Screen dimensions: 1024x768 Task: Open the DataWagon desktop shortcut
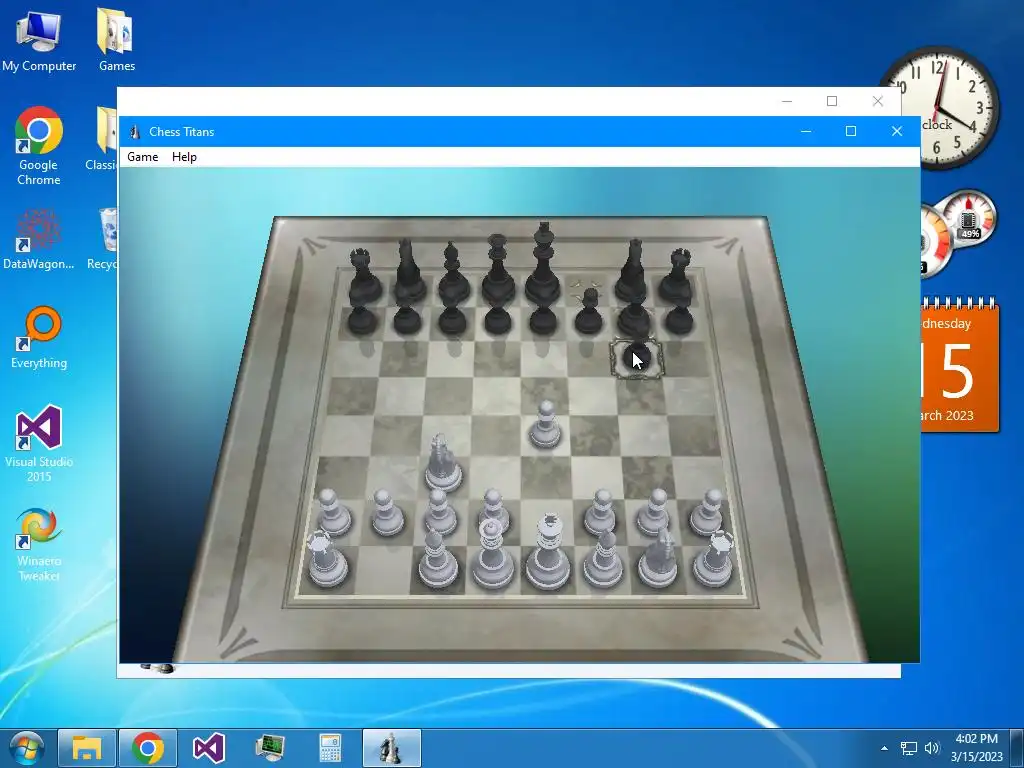pos(39,239)
